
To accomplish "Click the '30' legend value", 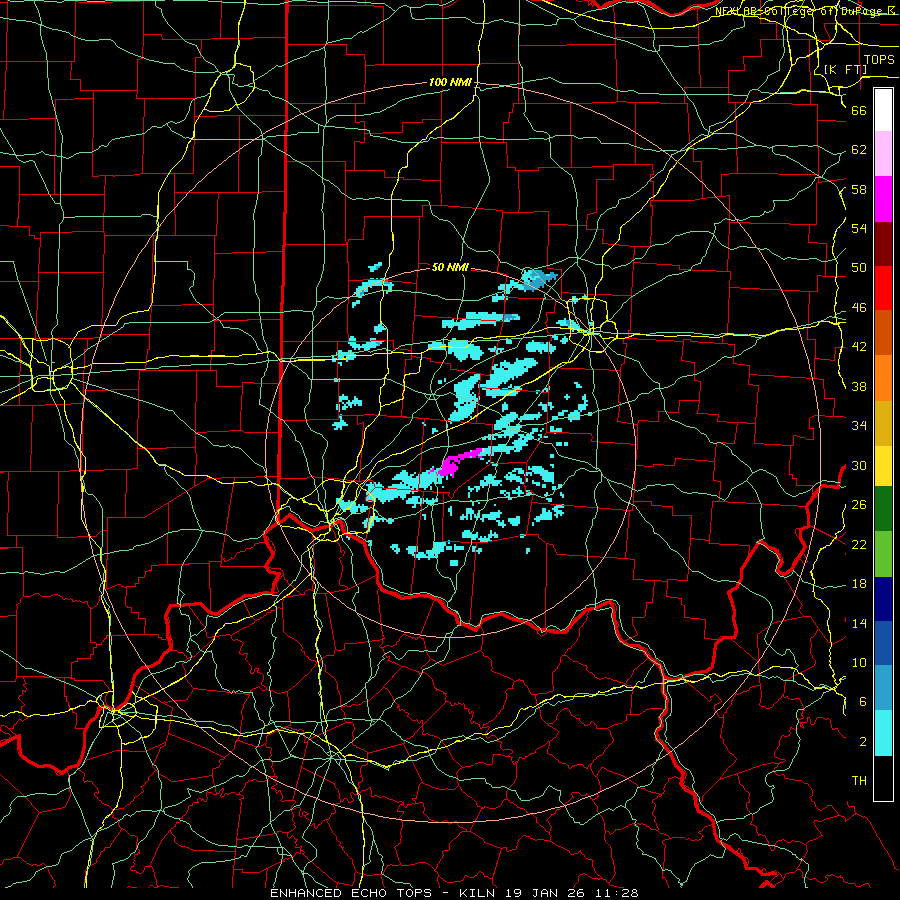I will 859,465.
